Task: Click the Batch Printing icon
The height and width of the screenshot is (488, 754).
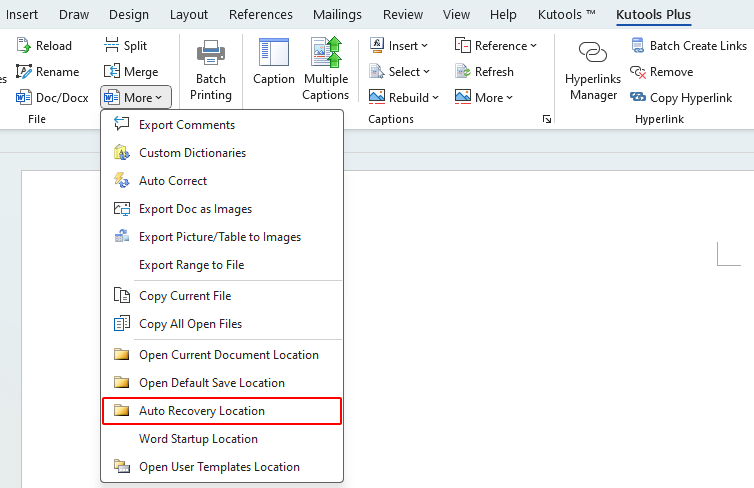Action: (x=211, y=54)
